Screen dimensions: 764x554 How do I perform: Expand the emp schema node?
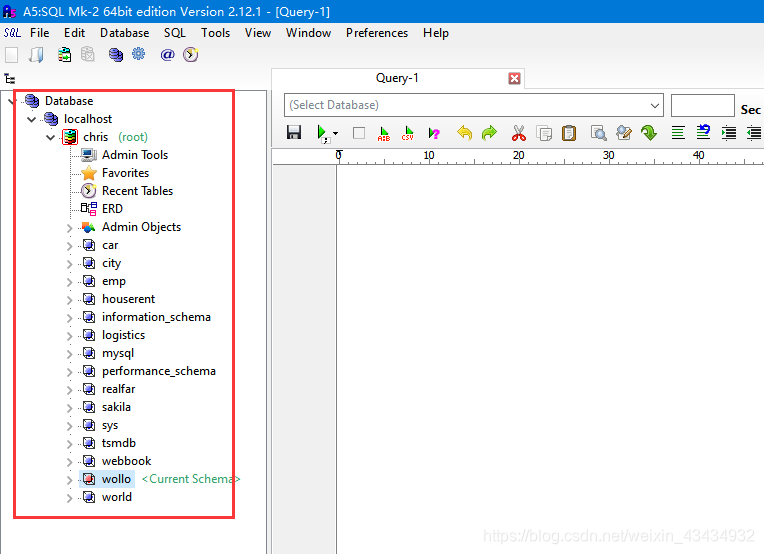click(x=69, y=282)
